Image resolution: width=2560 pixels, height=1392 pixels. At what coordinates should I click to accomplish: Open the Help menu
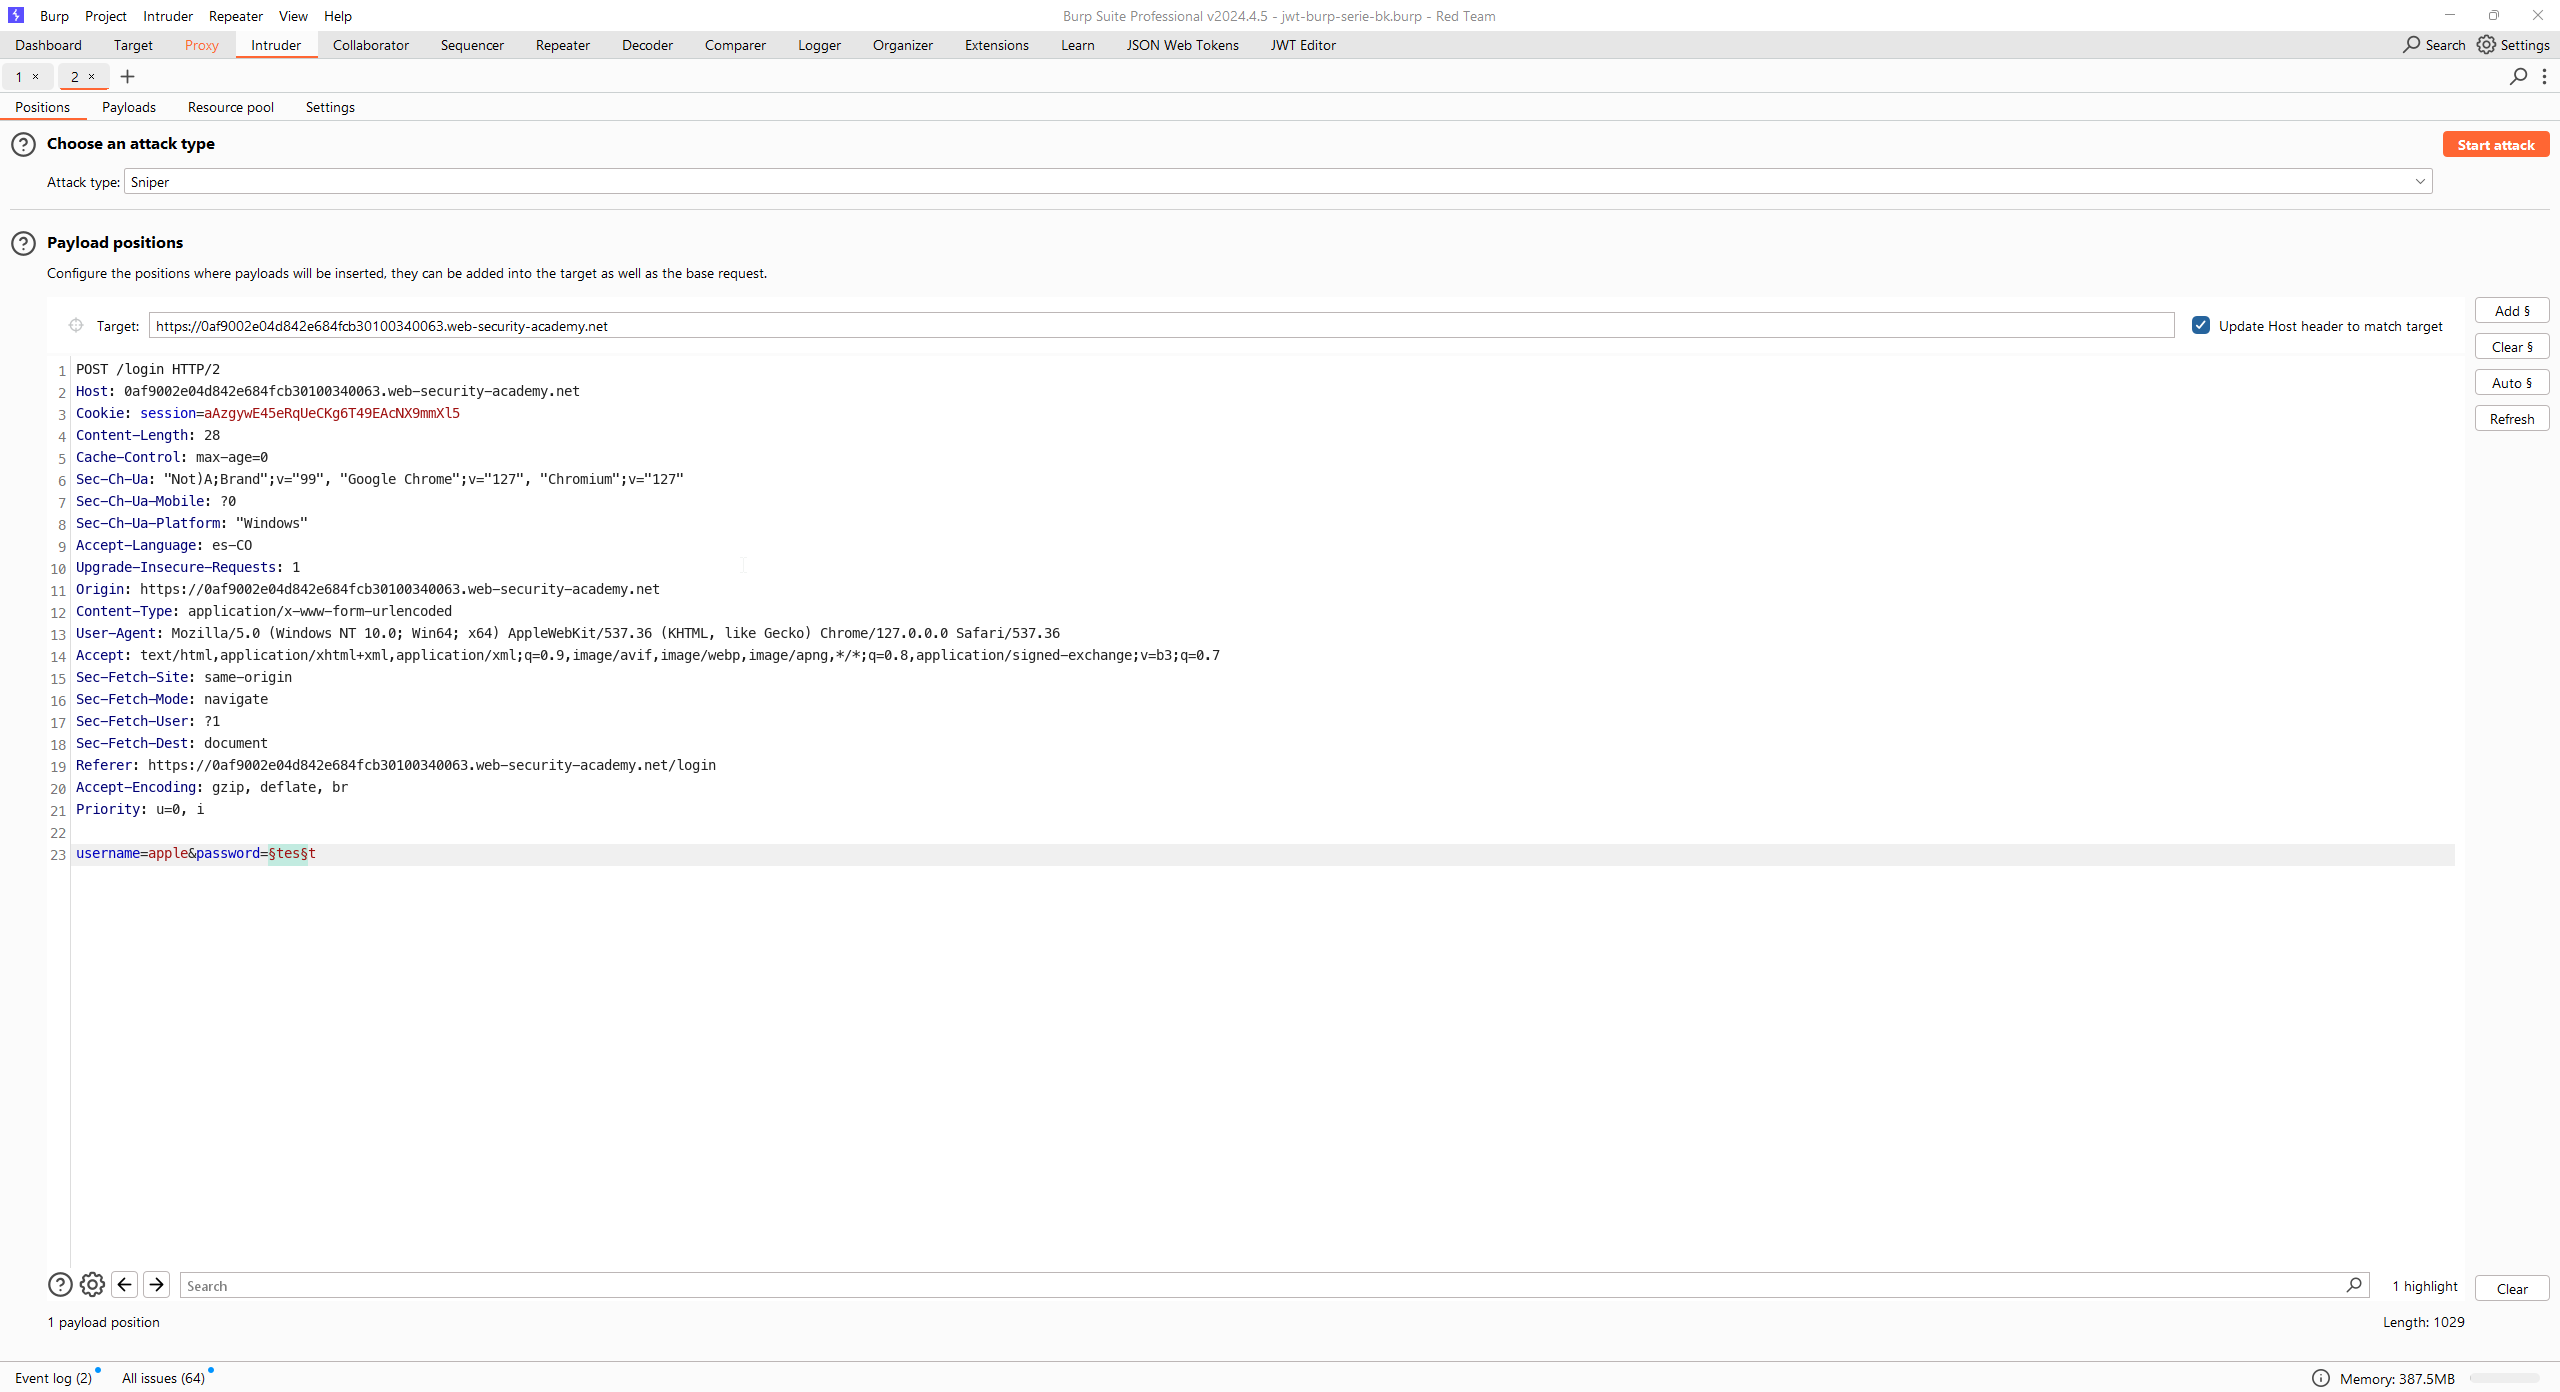338,16
